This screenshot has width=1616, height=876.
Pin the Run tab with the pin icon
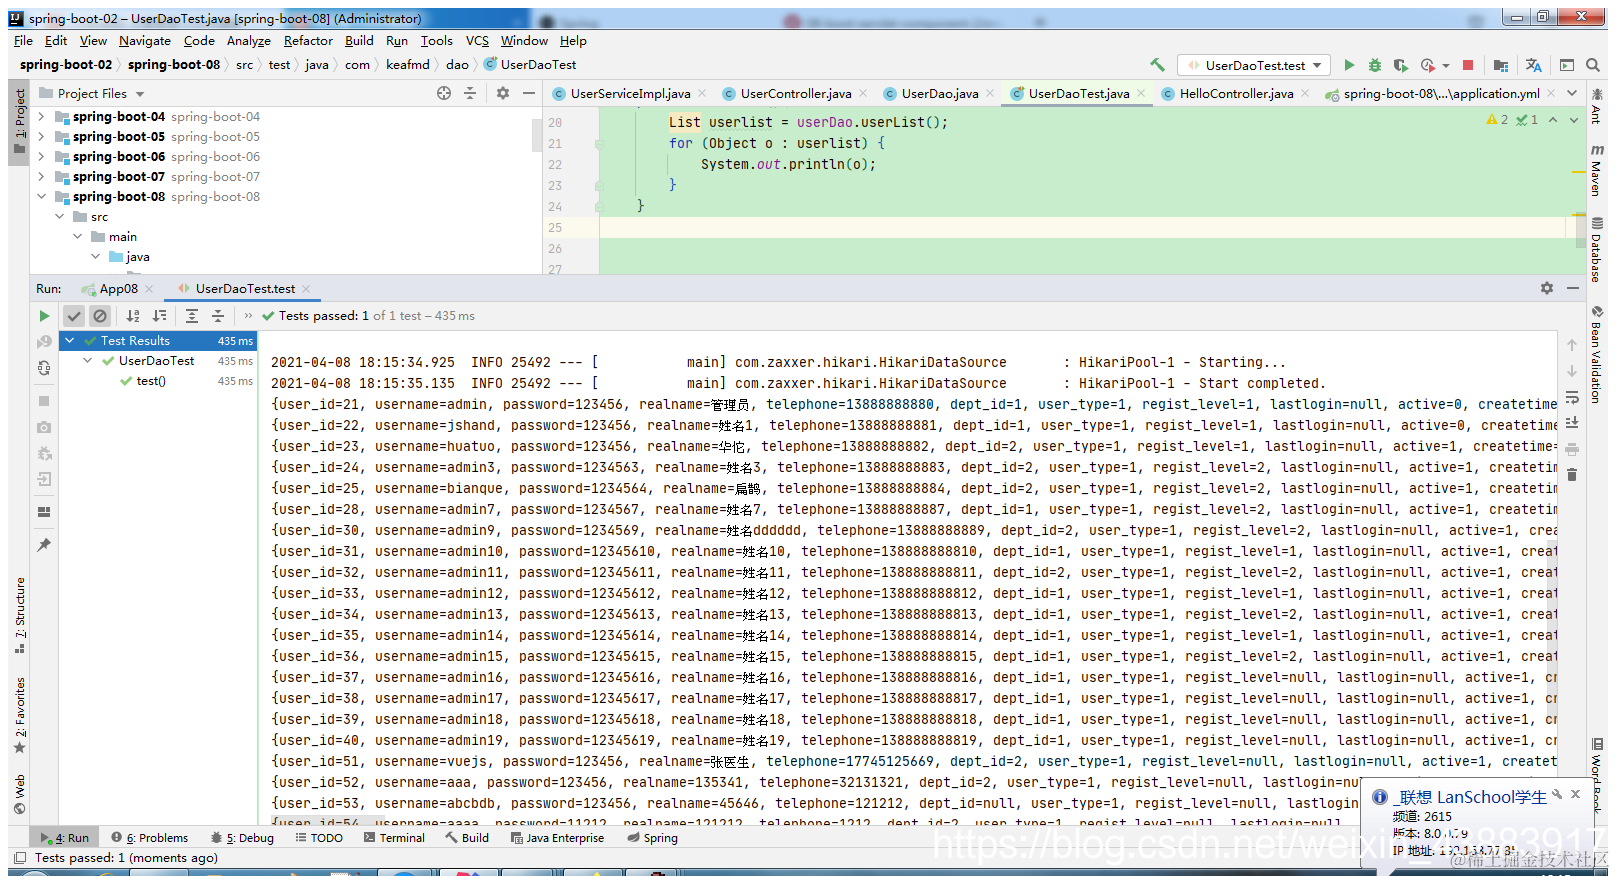tap(44, 545)
